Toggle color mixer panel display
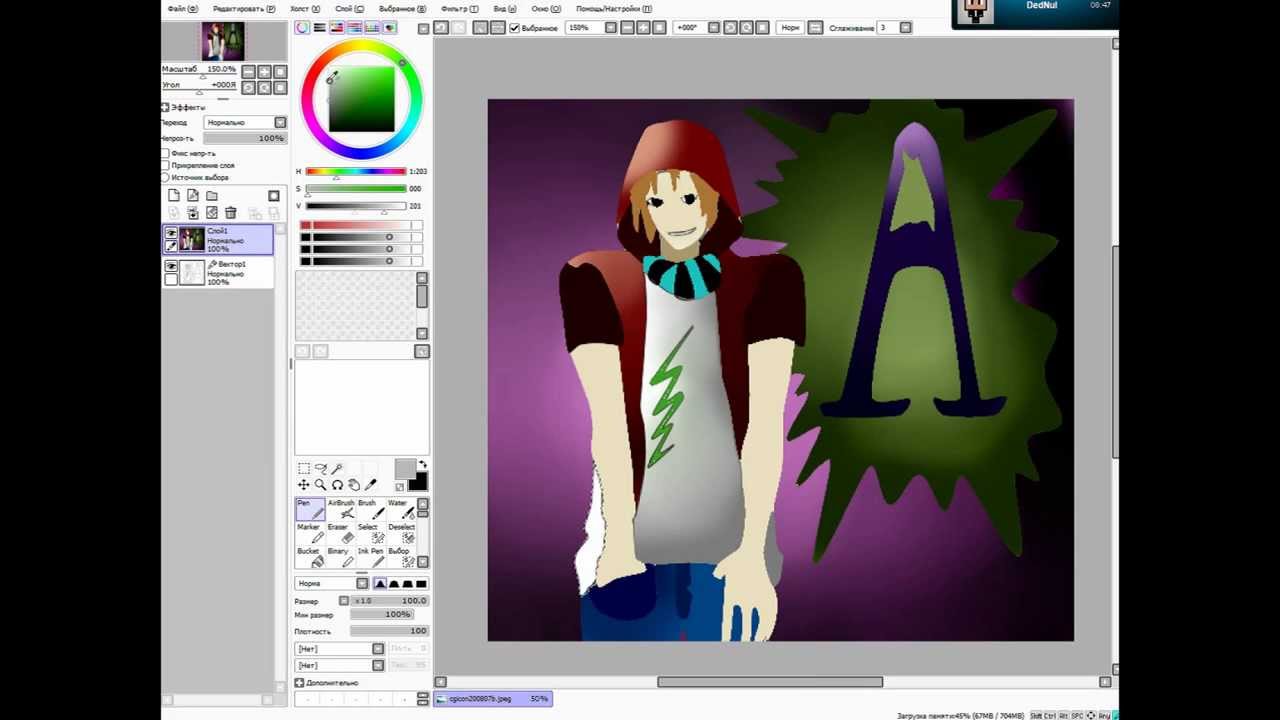The width and height of the screenshot is (1280, 720). click(x=355, y=28)
